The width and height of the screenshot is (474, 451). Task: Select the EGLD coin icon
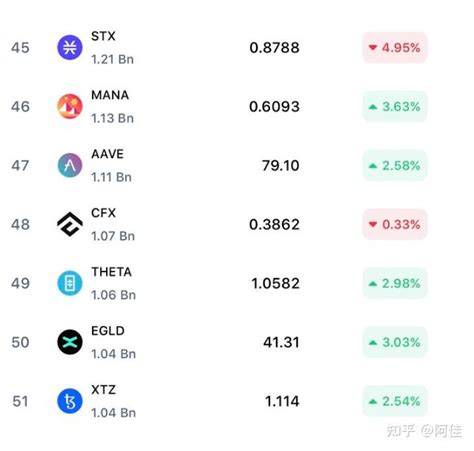click(x=70, y=342)
